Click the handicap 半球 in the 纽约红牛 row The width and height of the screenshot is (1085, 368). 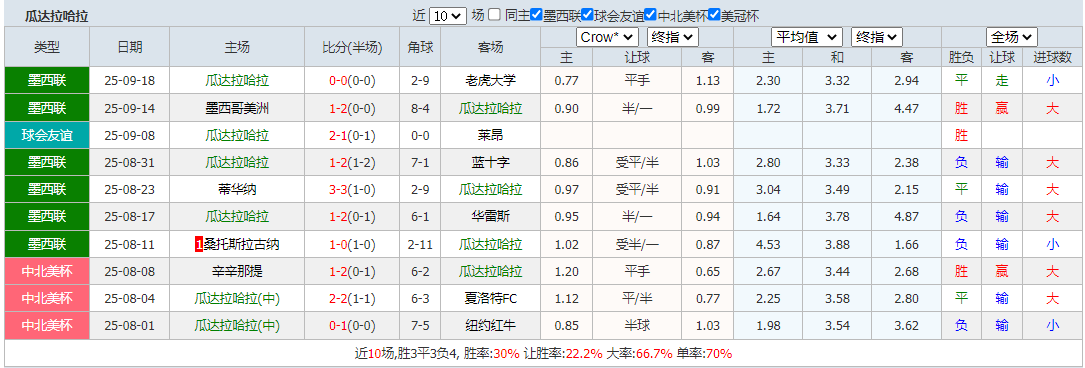pyautogui.click(x=637, y=325)
